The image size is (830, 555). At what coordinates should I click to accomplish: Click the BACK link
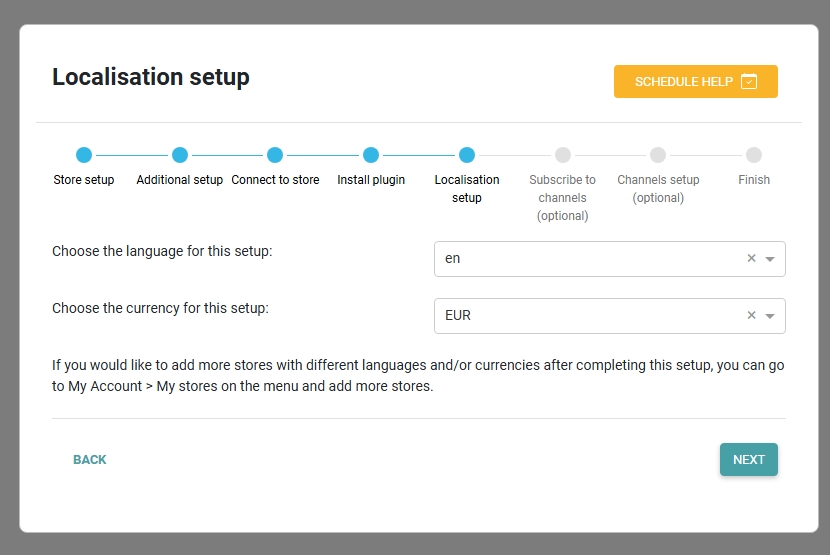click(89, 460)
